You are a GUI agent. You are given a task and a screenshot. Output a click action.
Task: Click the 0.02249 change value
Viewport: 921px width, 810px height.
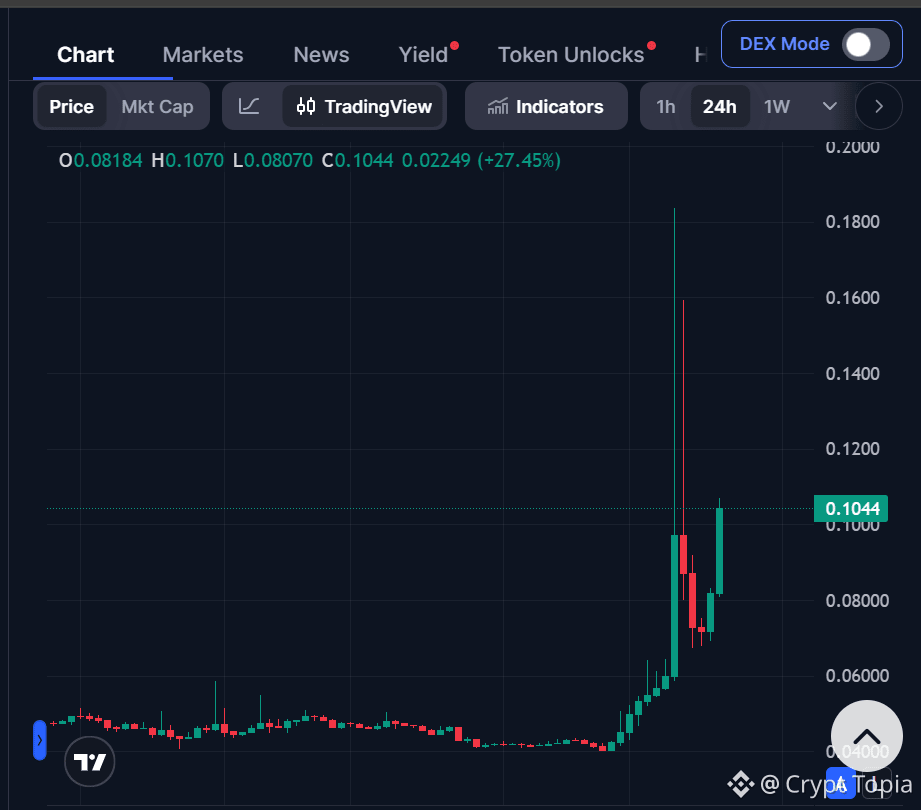(436, 160)
